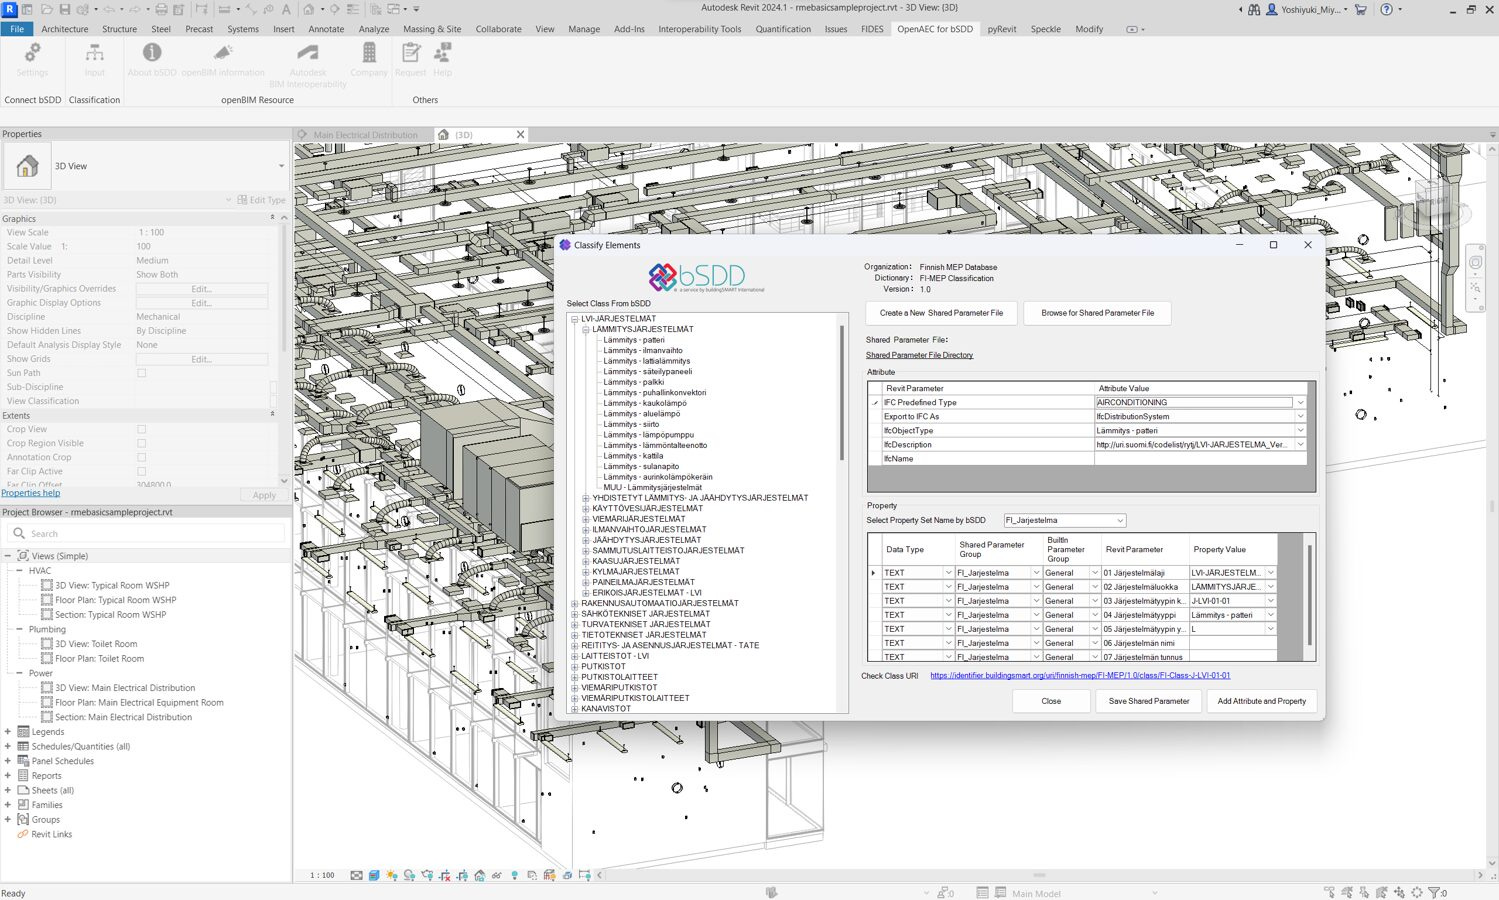Toggle the Sun Path checkbox
The width and height of the screenshot is (1499, 900).
[x=141, y=373]
